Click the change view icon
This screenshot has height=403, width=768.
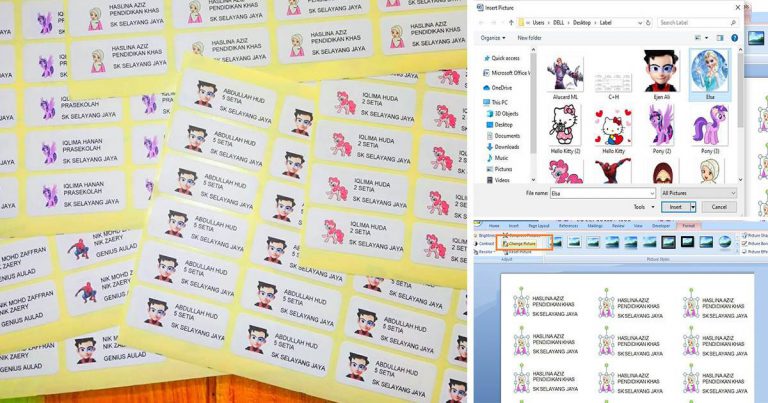point(698,38)
